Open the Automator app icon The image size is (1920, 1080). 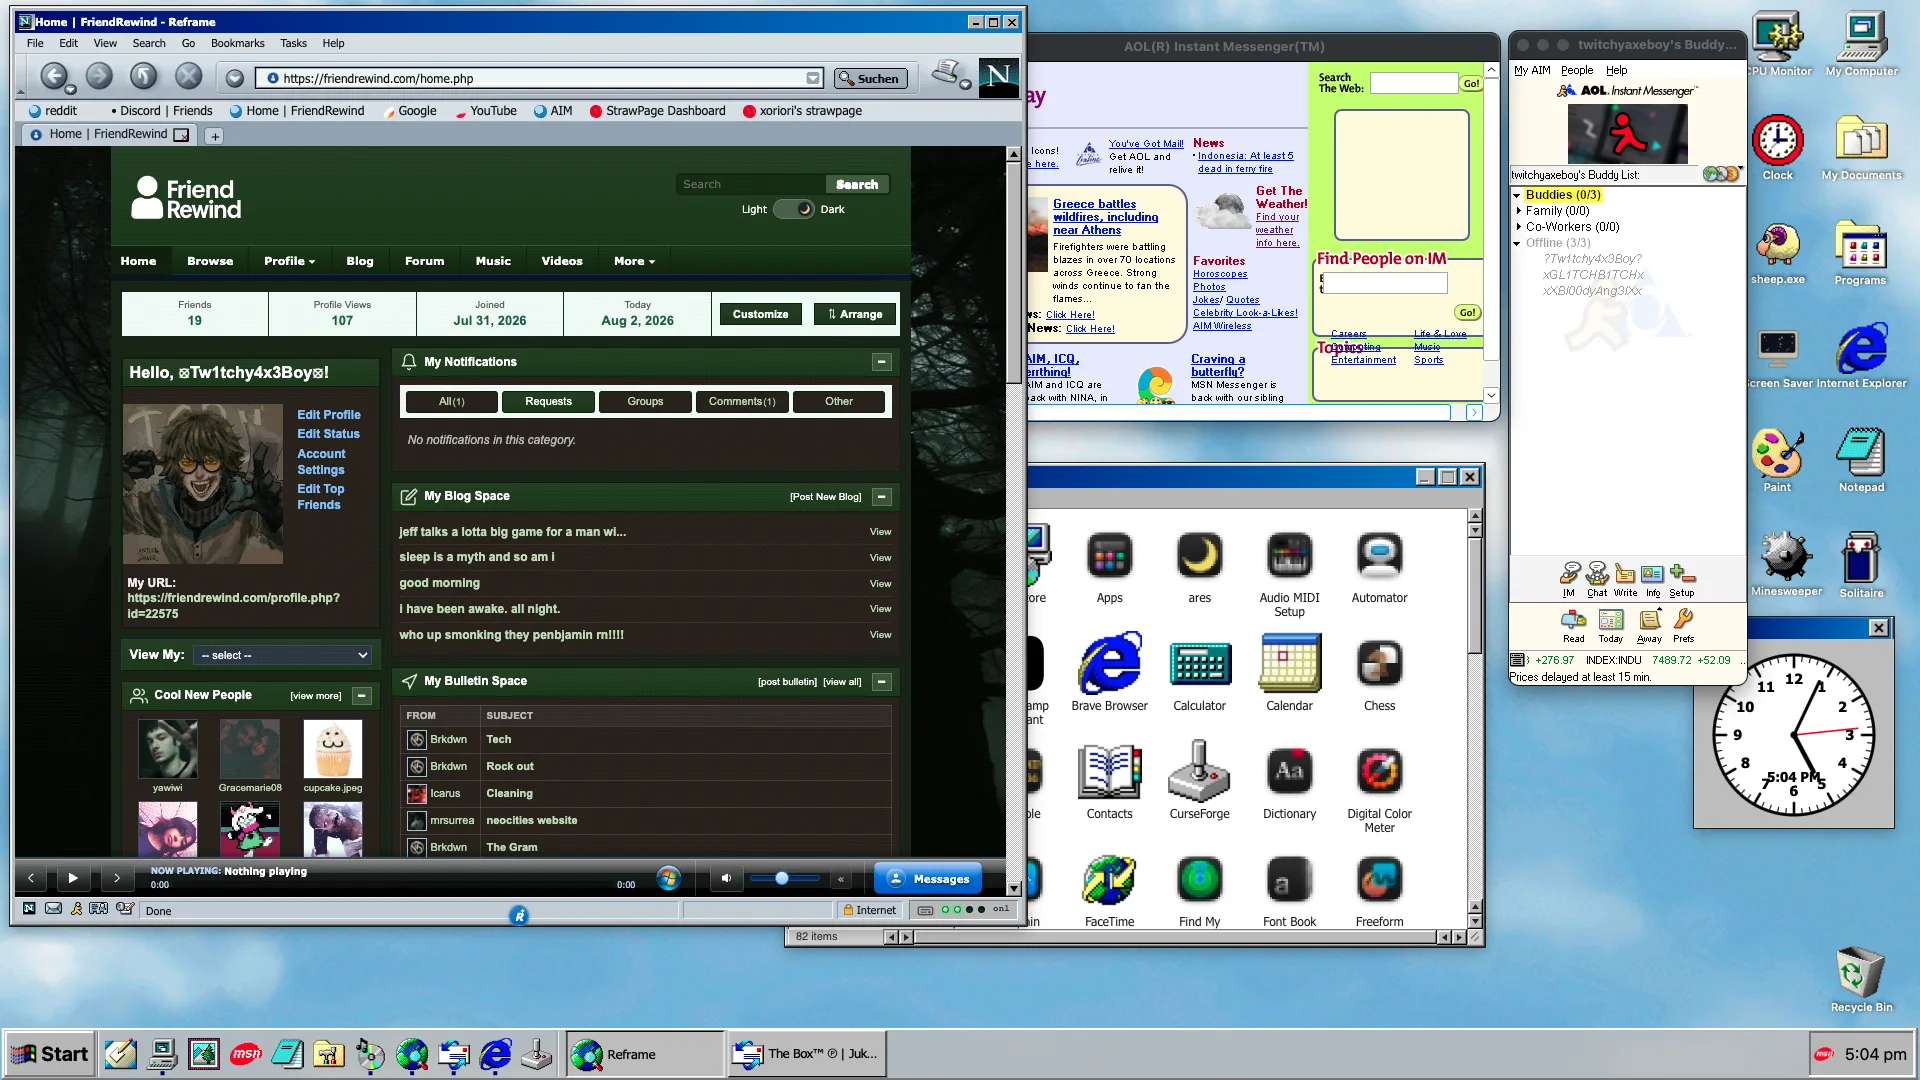[1379, 567]
